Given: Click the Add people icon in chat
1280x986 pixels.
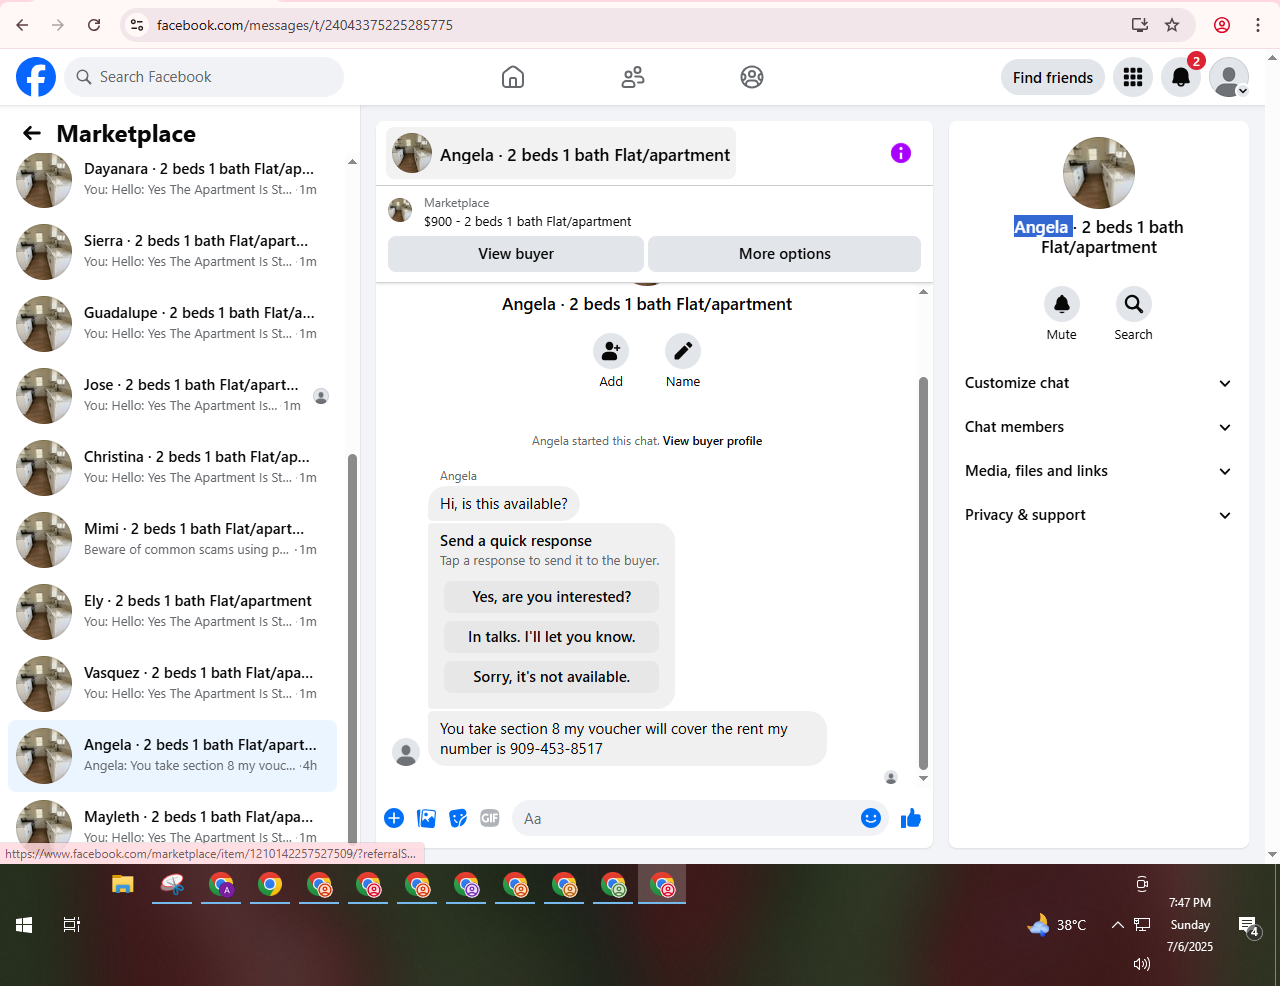Looking at the screenshot, I should [x=611, y=351].
